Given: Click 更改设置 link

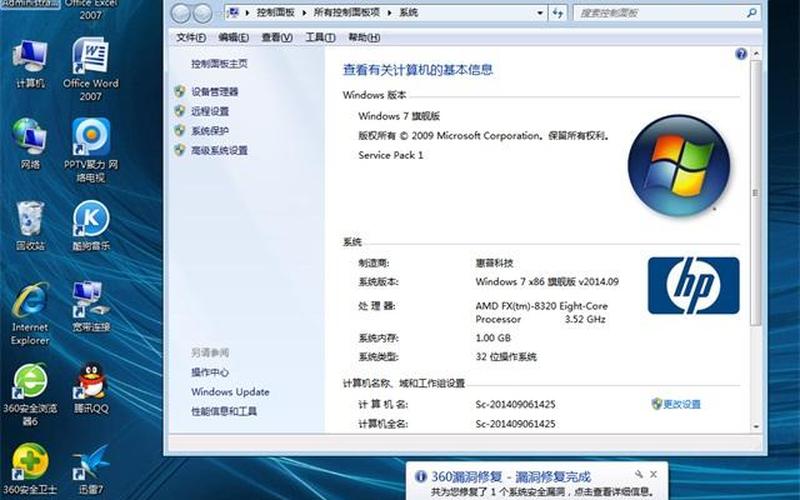Looking at the screenshot, I should pyautogui.click(x=682, y=404).
